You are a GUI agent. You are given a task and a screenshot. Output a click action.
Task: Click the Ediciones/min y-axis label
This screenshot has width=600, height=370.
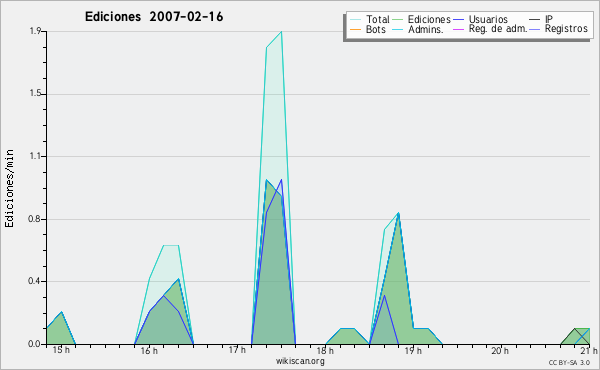coord(9,188)
